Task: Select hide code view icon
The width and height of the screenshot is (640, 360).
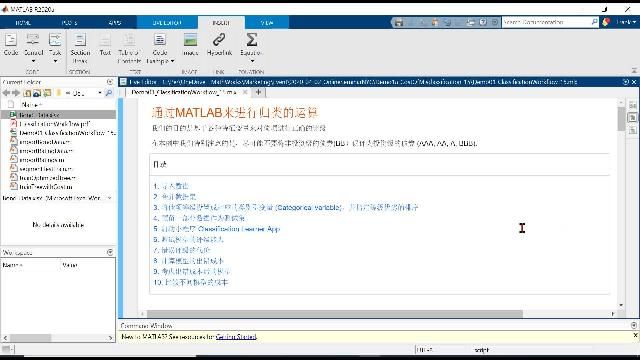Action: tap(633, 130)
